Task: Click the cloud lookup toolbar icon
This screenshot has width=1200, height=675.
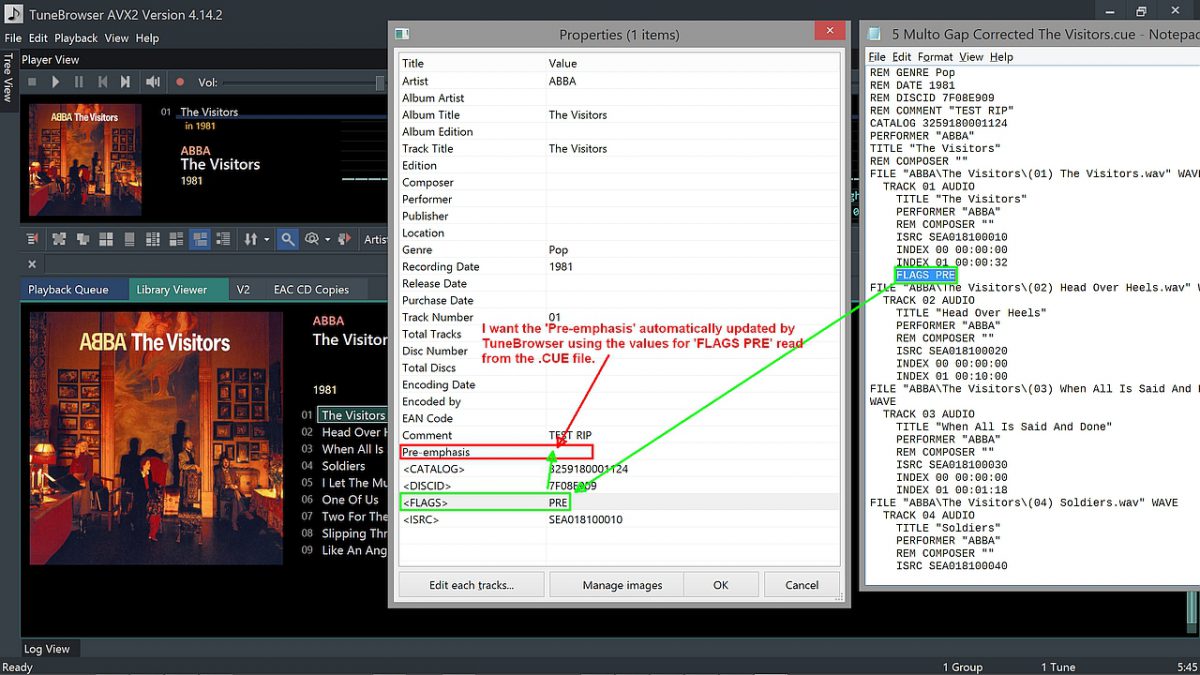Action: click(x=312, y=239)
